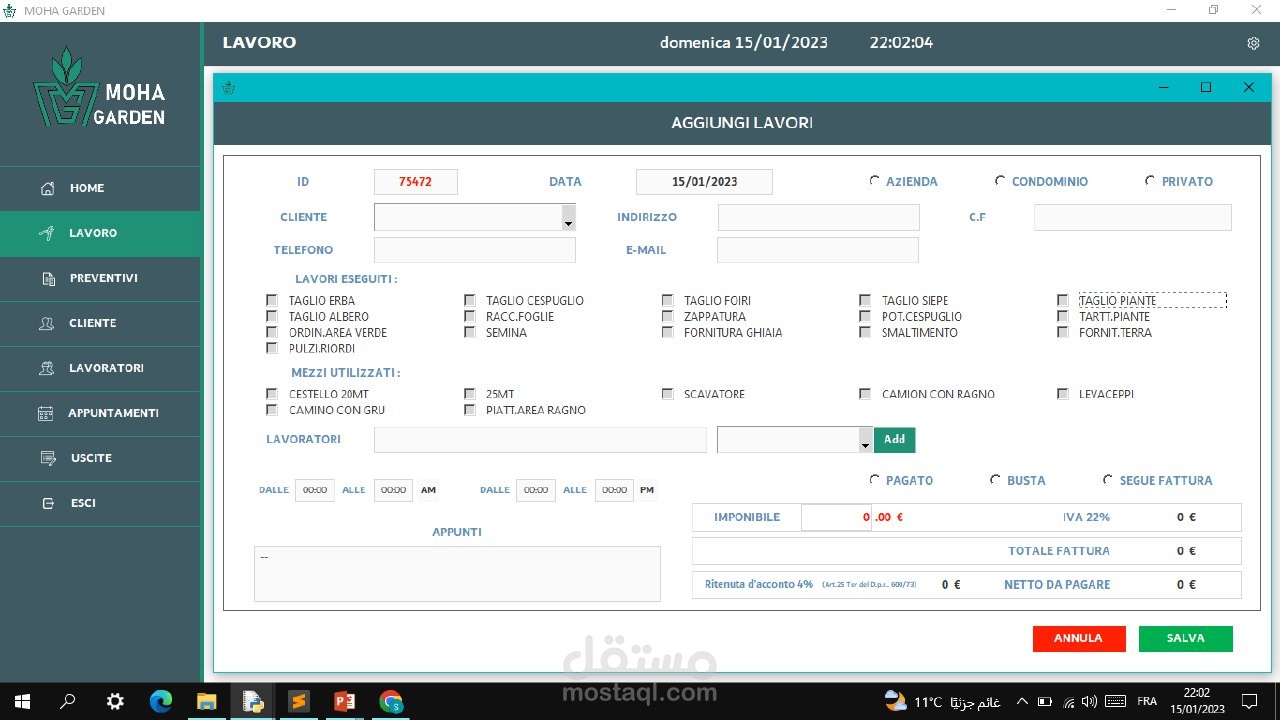Open PowerPoint from the taskbar

point(344,701)
